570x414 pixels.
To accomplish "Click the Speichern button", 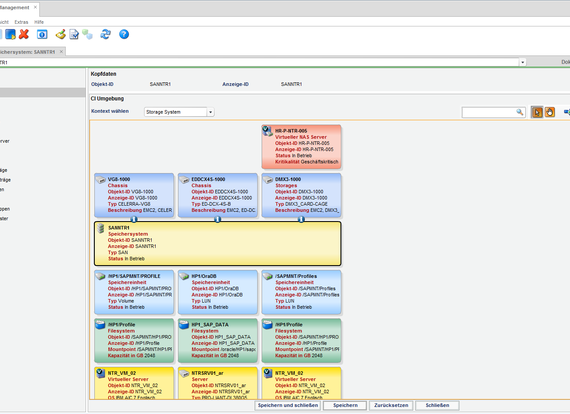I will tap(345, 405).
